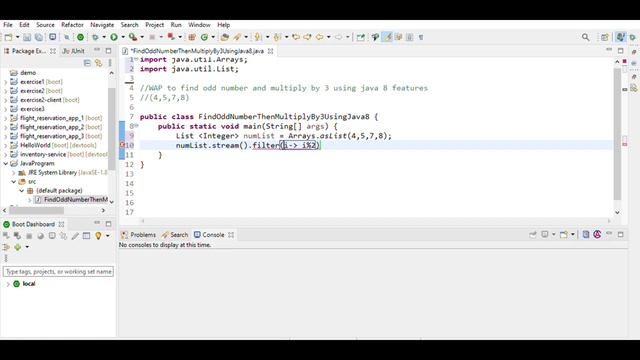
Task: Minimize the Boot Dashboard panel
Action: pos(97,223)
